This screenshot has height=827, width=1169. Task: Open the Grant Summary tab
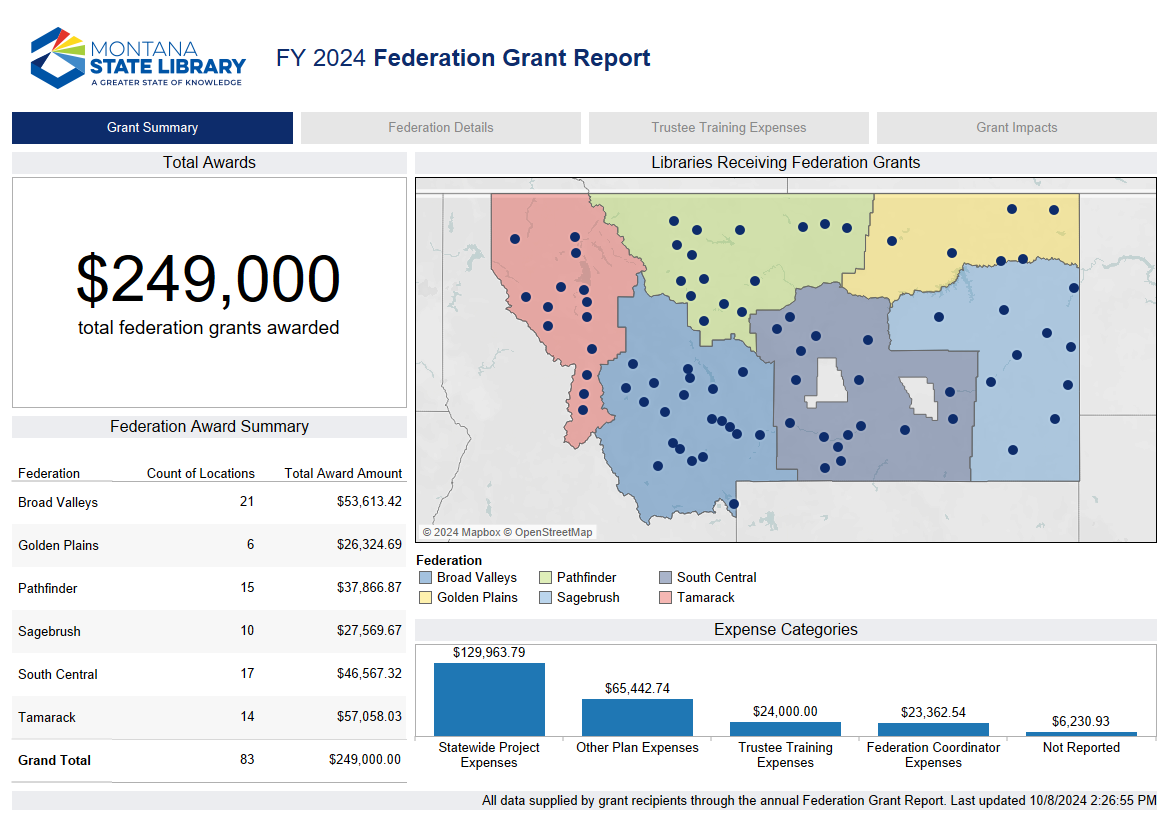point(152,128)
